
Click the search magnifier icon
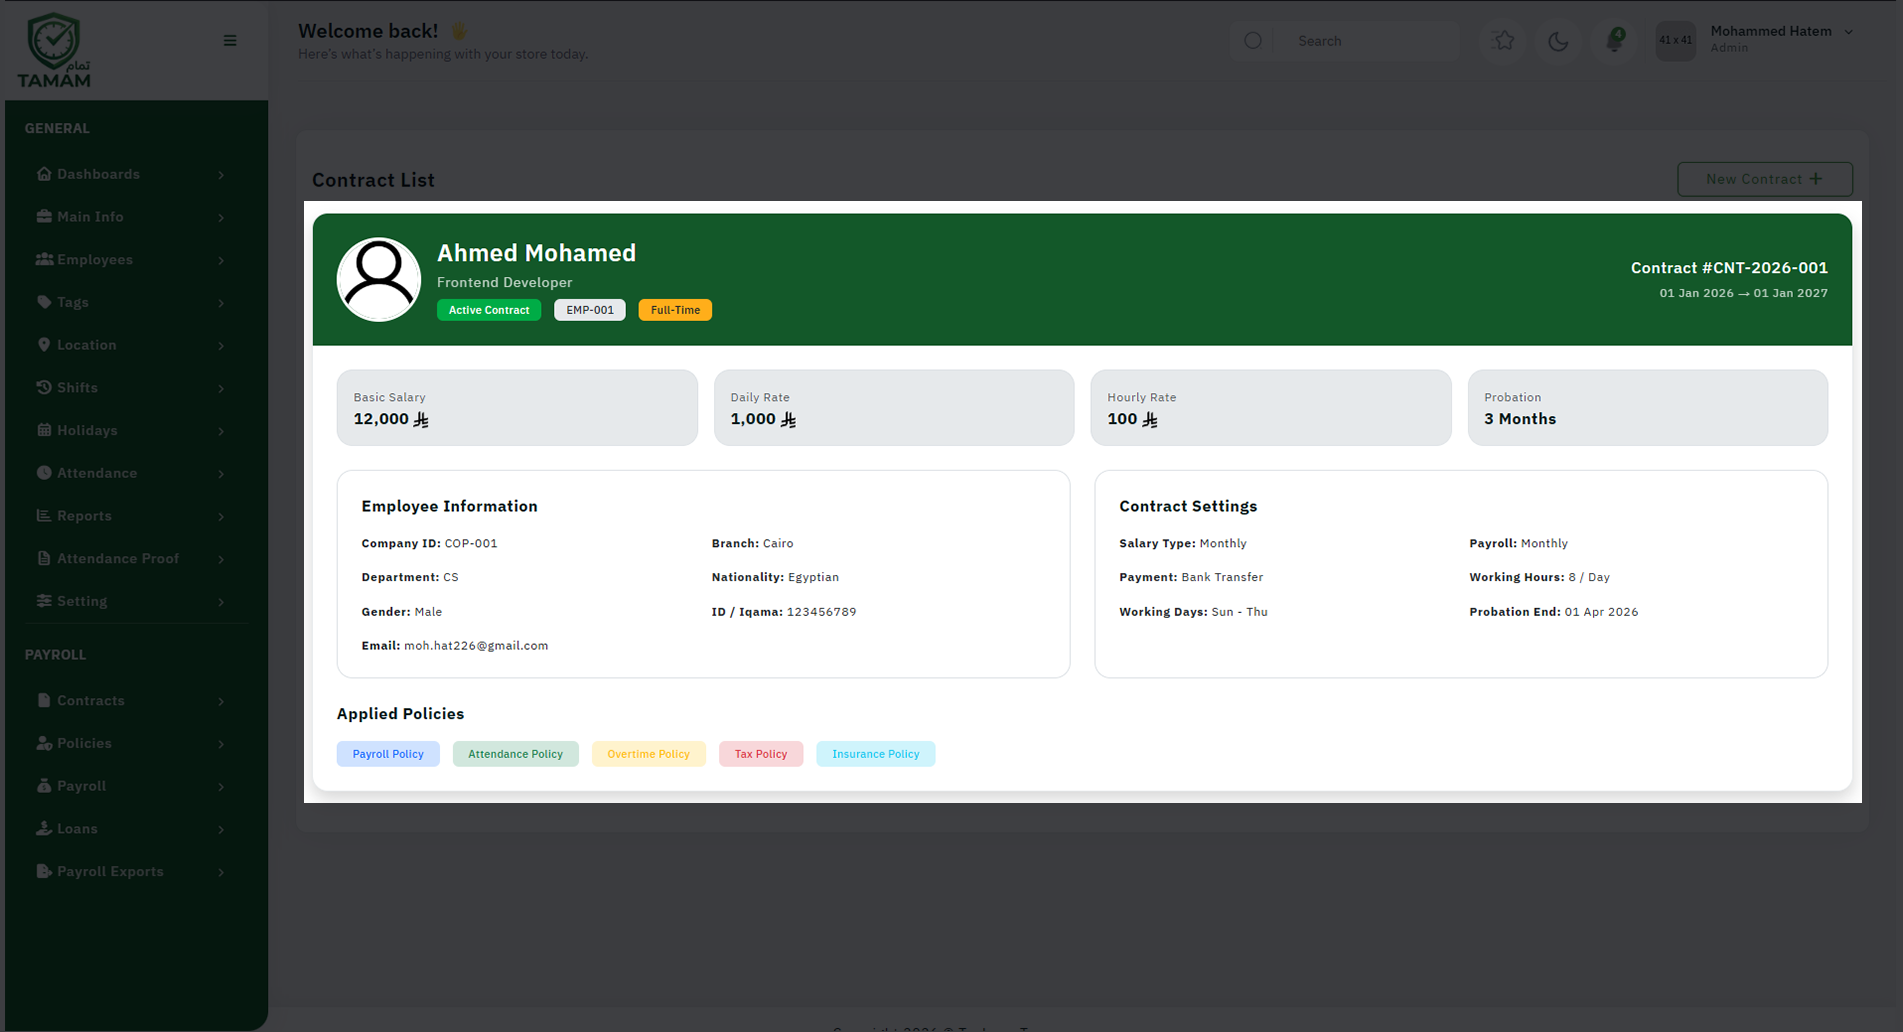(x=1253, y=41)
